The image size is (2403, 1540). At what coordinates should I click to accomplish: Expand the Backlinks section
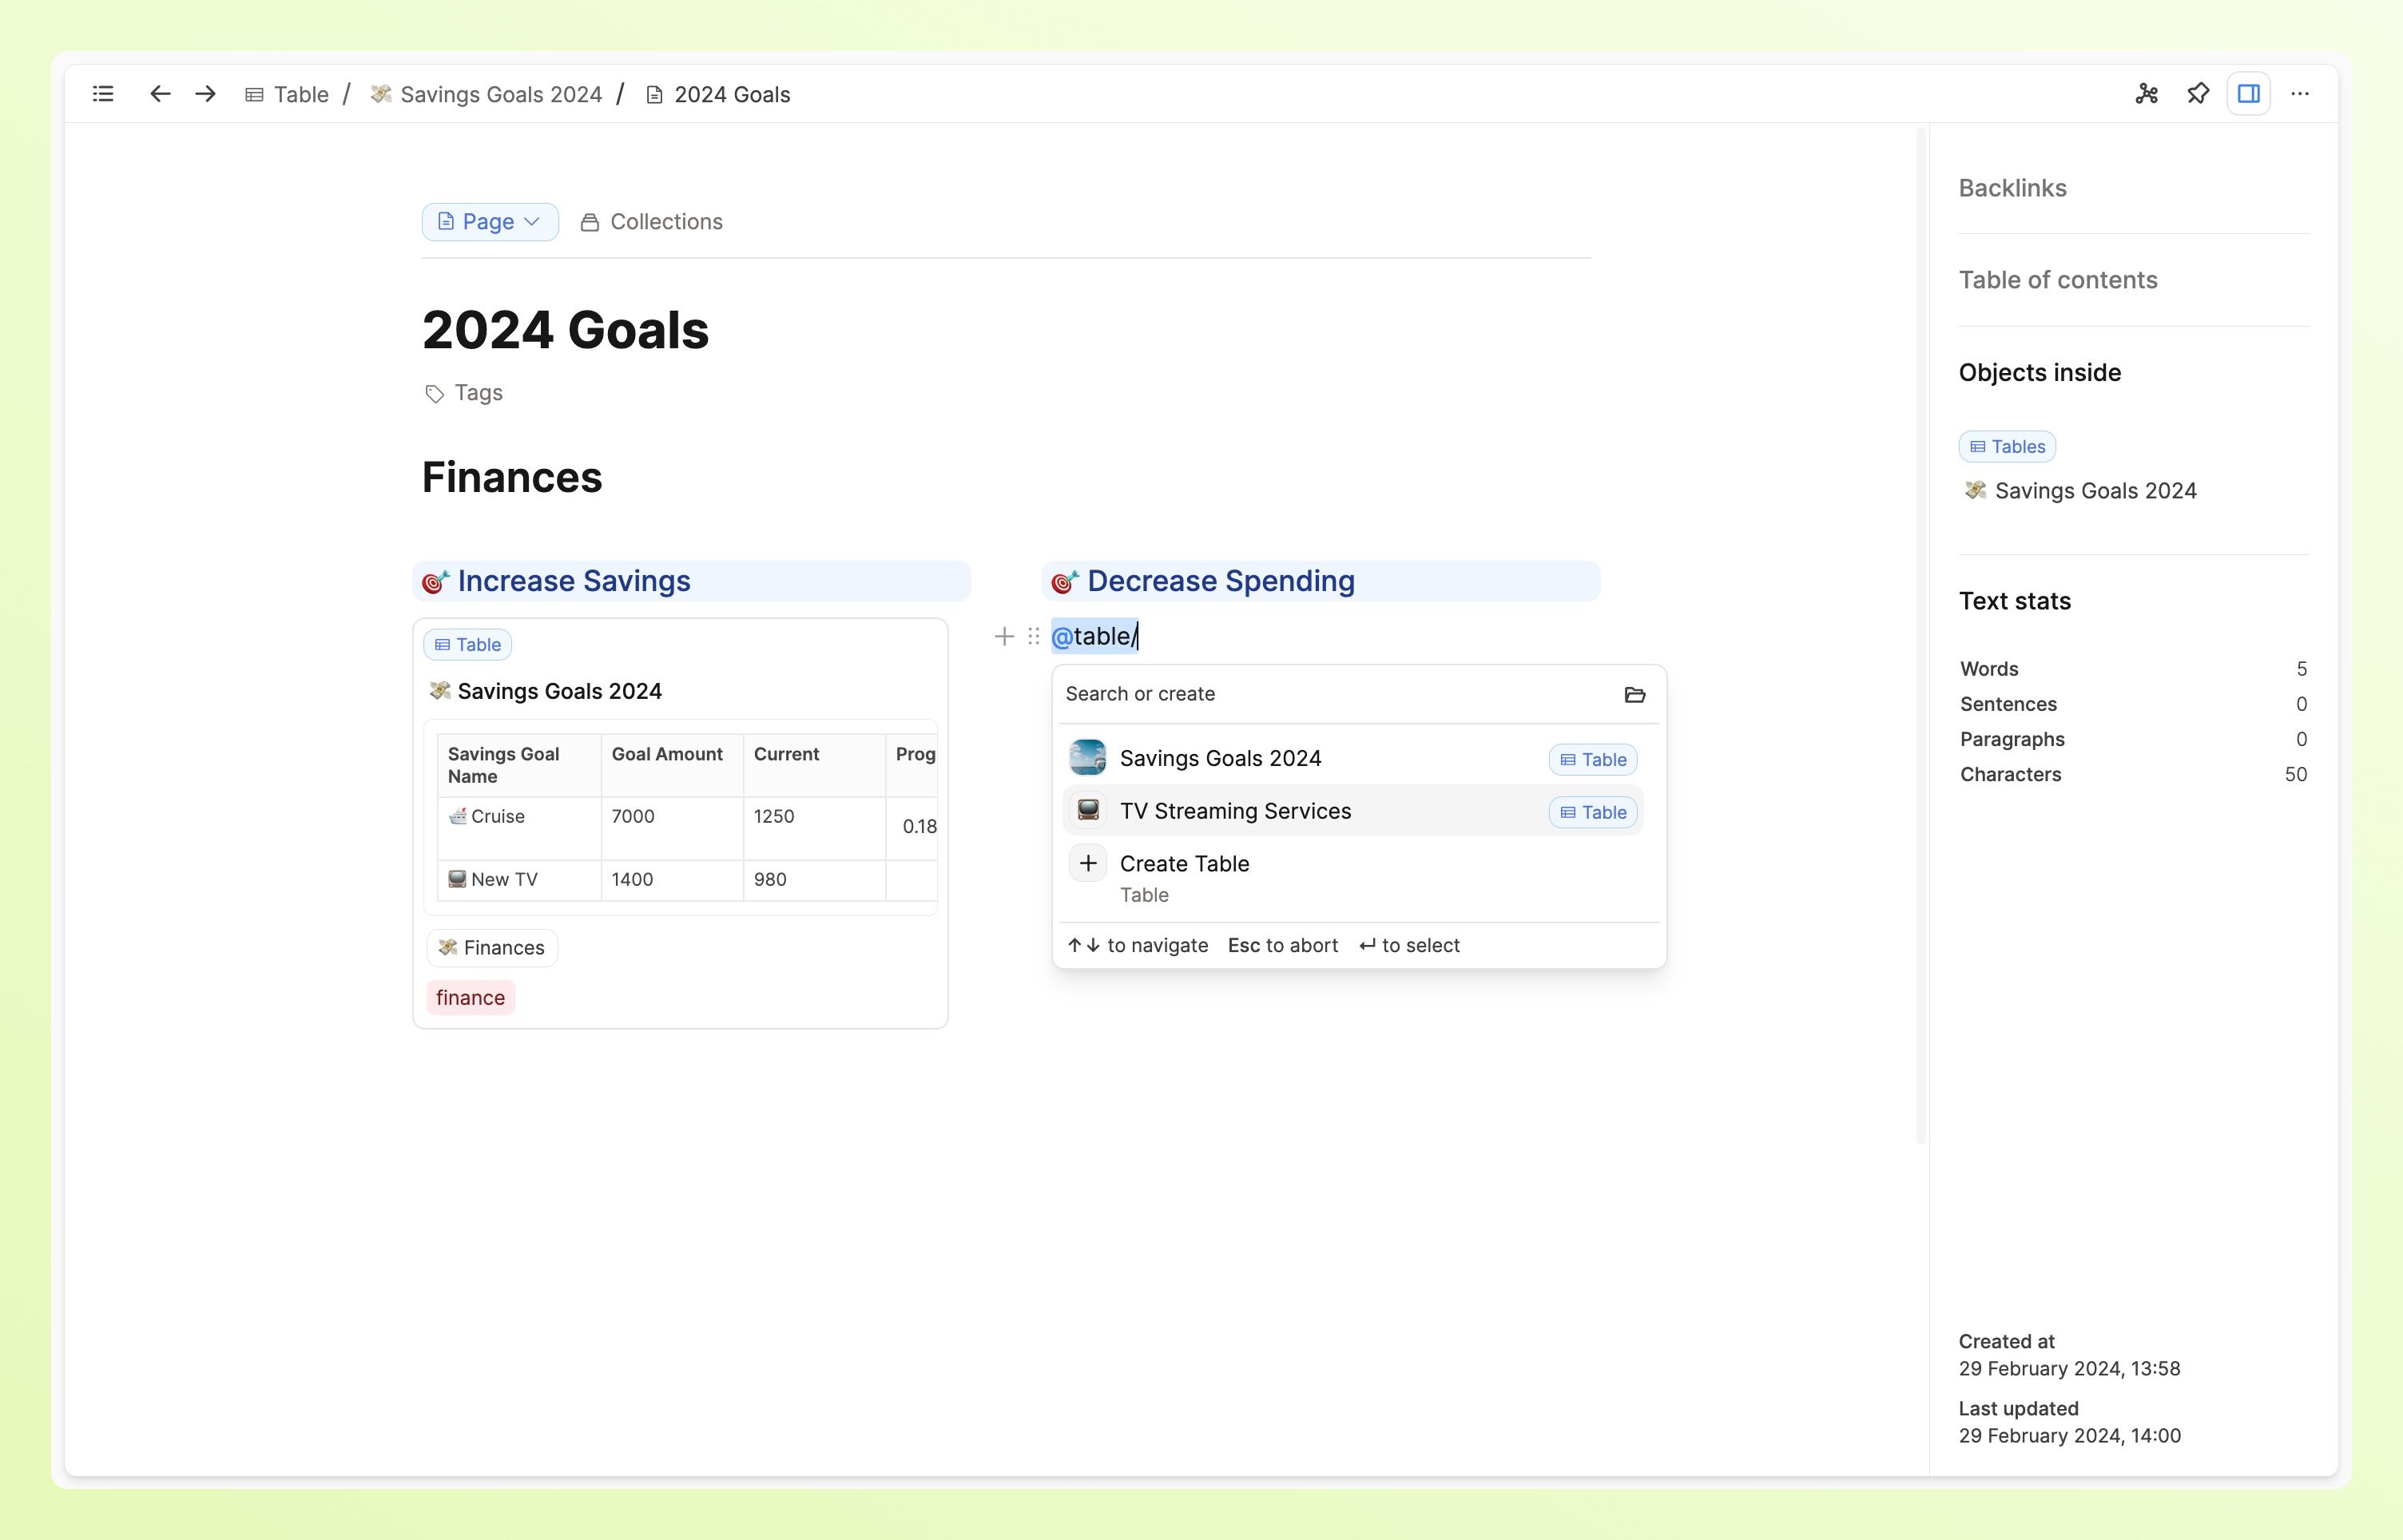pyautogui.click(x=2012, y=188)
